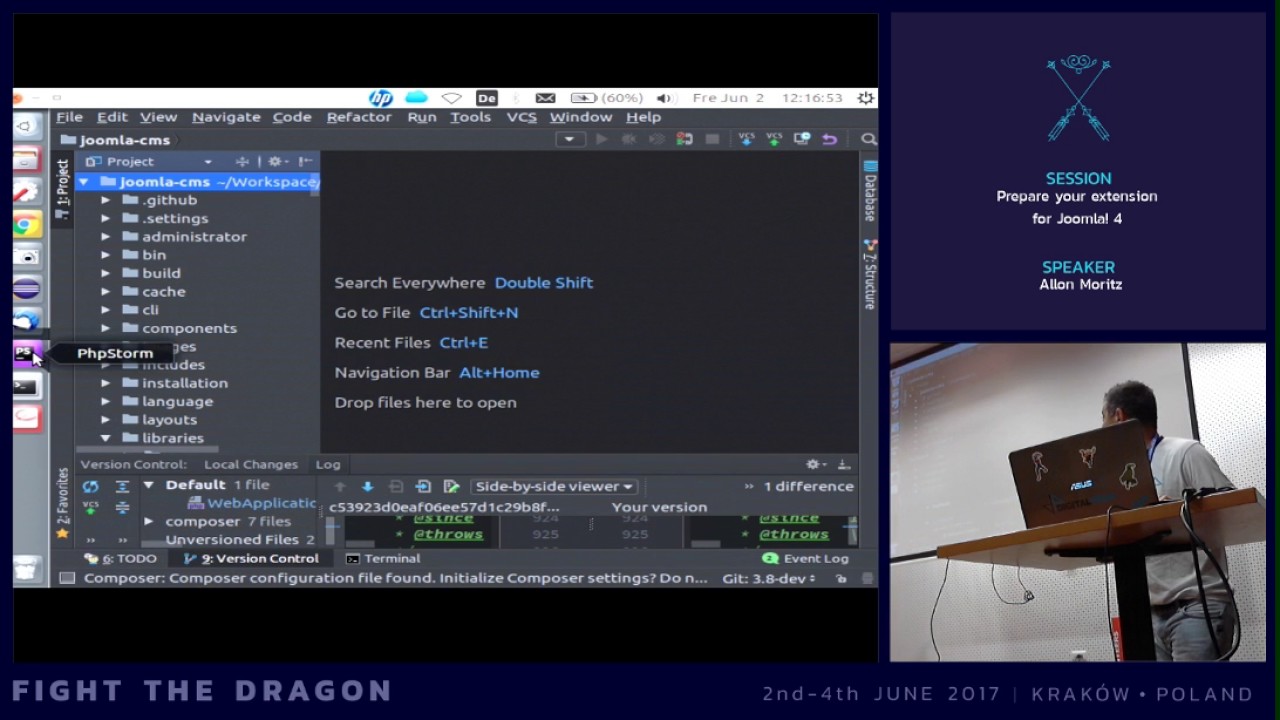Screen dimensions: 1280x720
Task: Click the Show History toolbar icon
Action: point(801,139)
